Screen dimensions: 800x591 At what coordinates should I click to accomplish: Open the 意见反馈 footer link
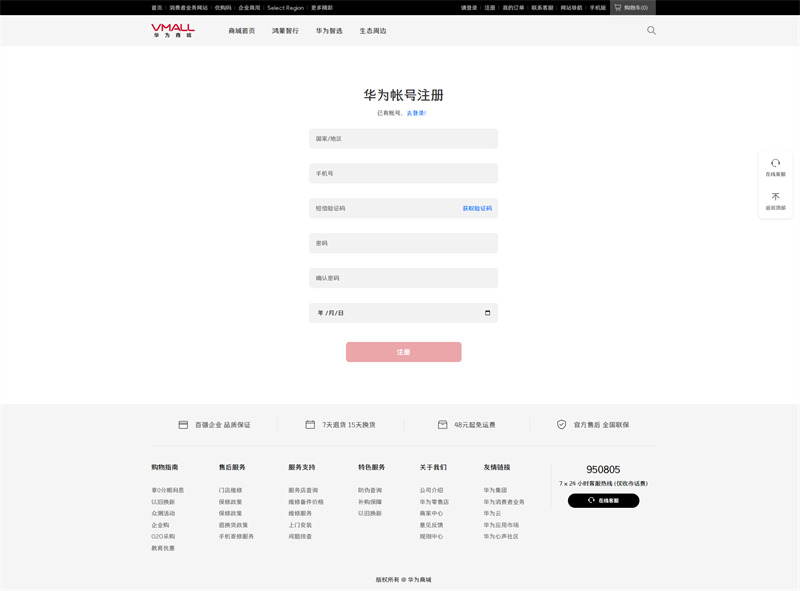432,525
